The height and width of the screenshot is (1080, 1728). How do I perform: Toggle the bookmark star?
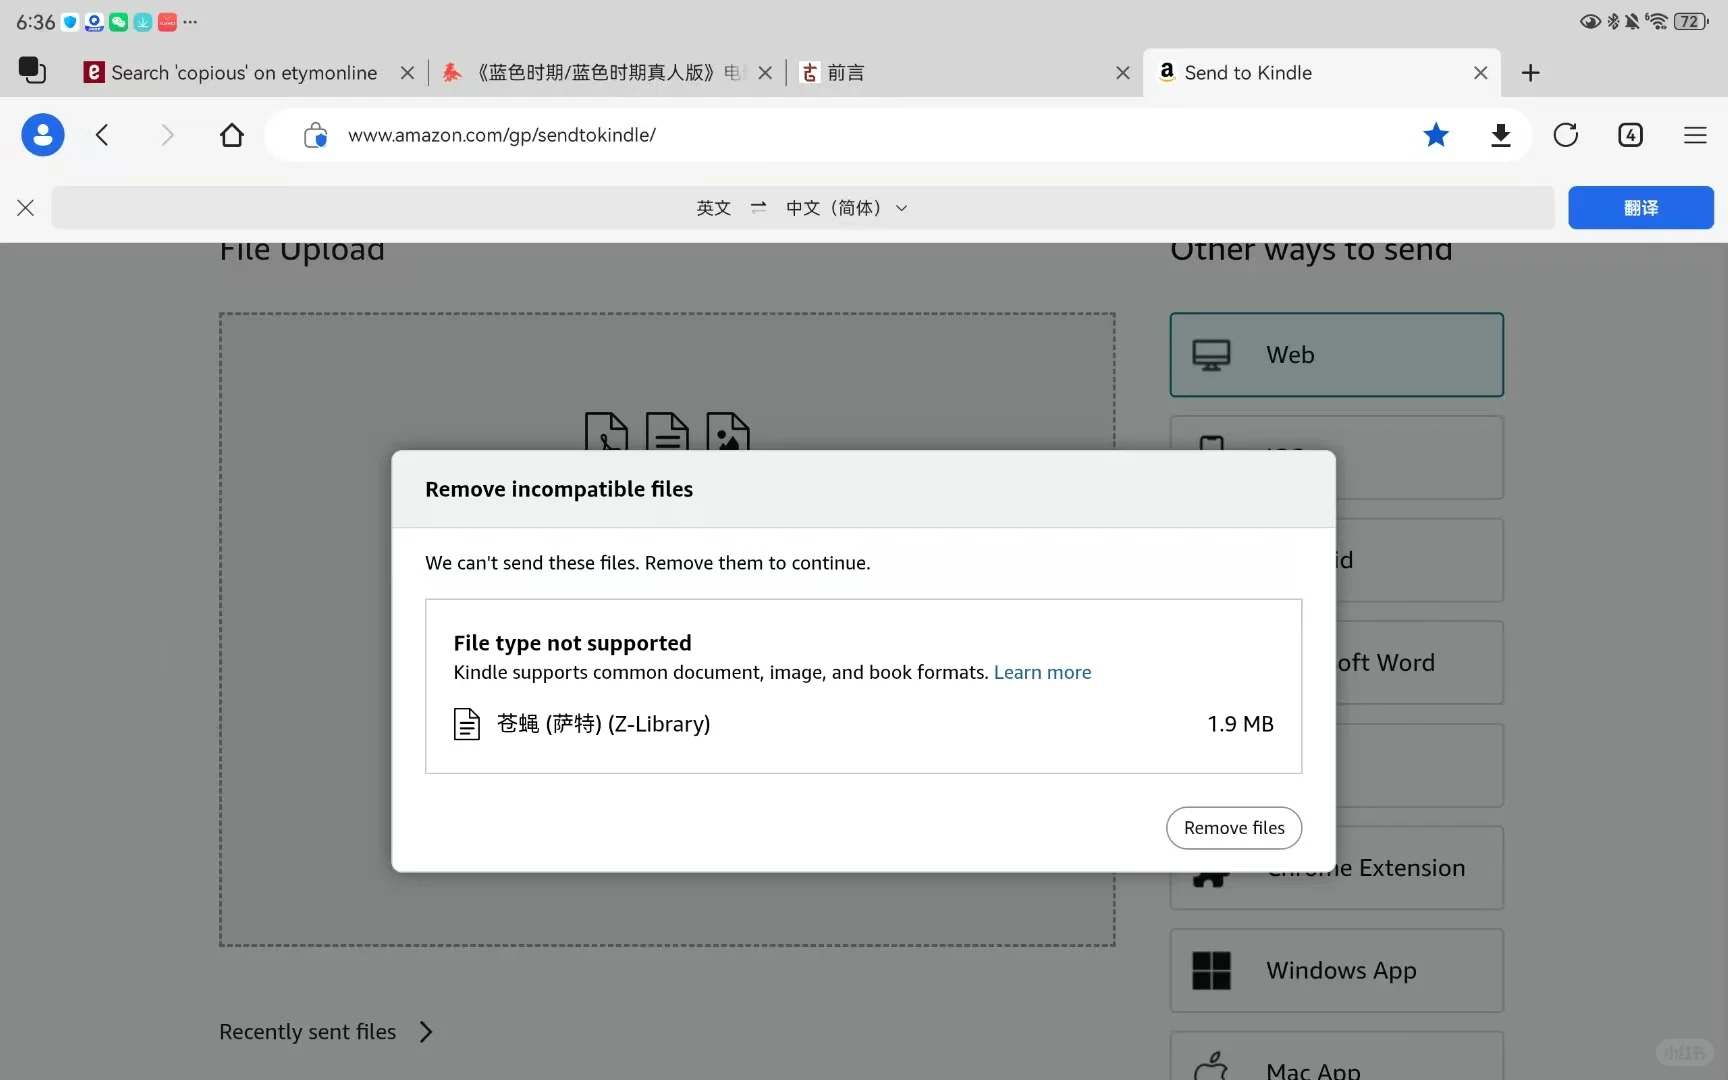coord(1436,135)
